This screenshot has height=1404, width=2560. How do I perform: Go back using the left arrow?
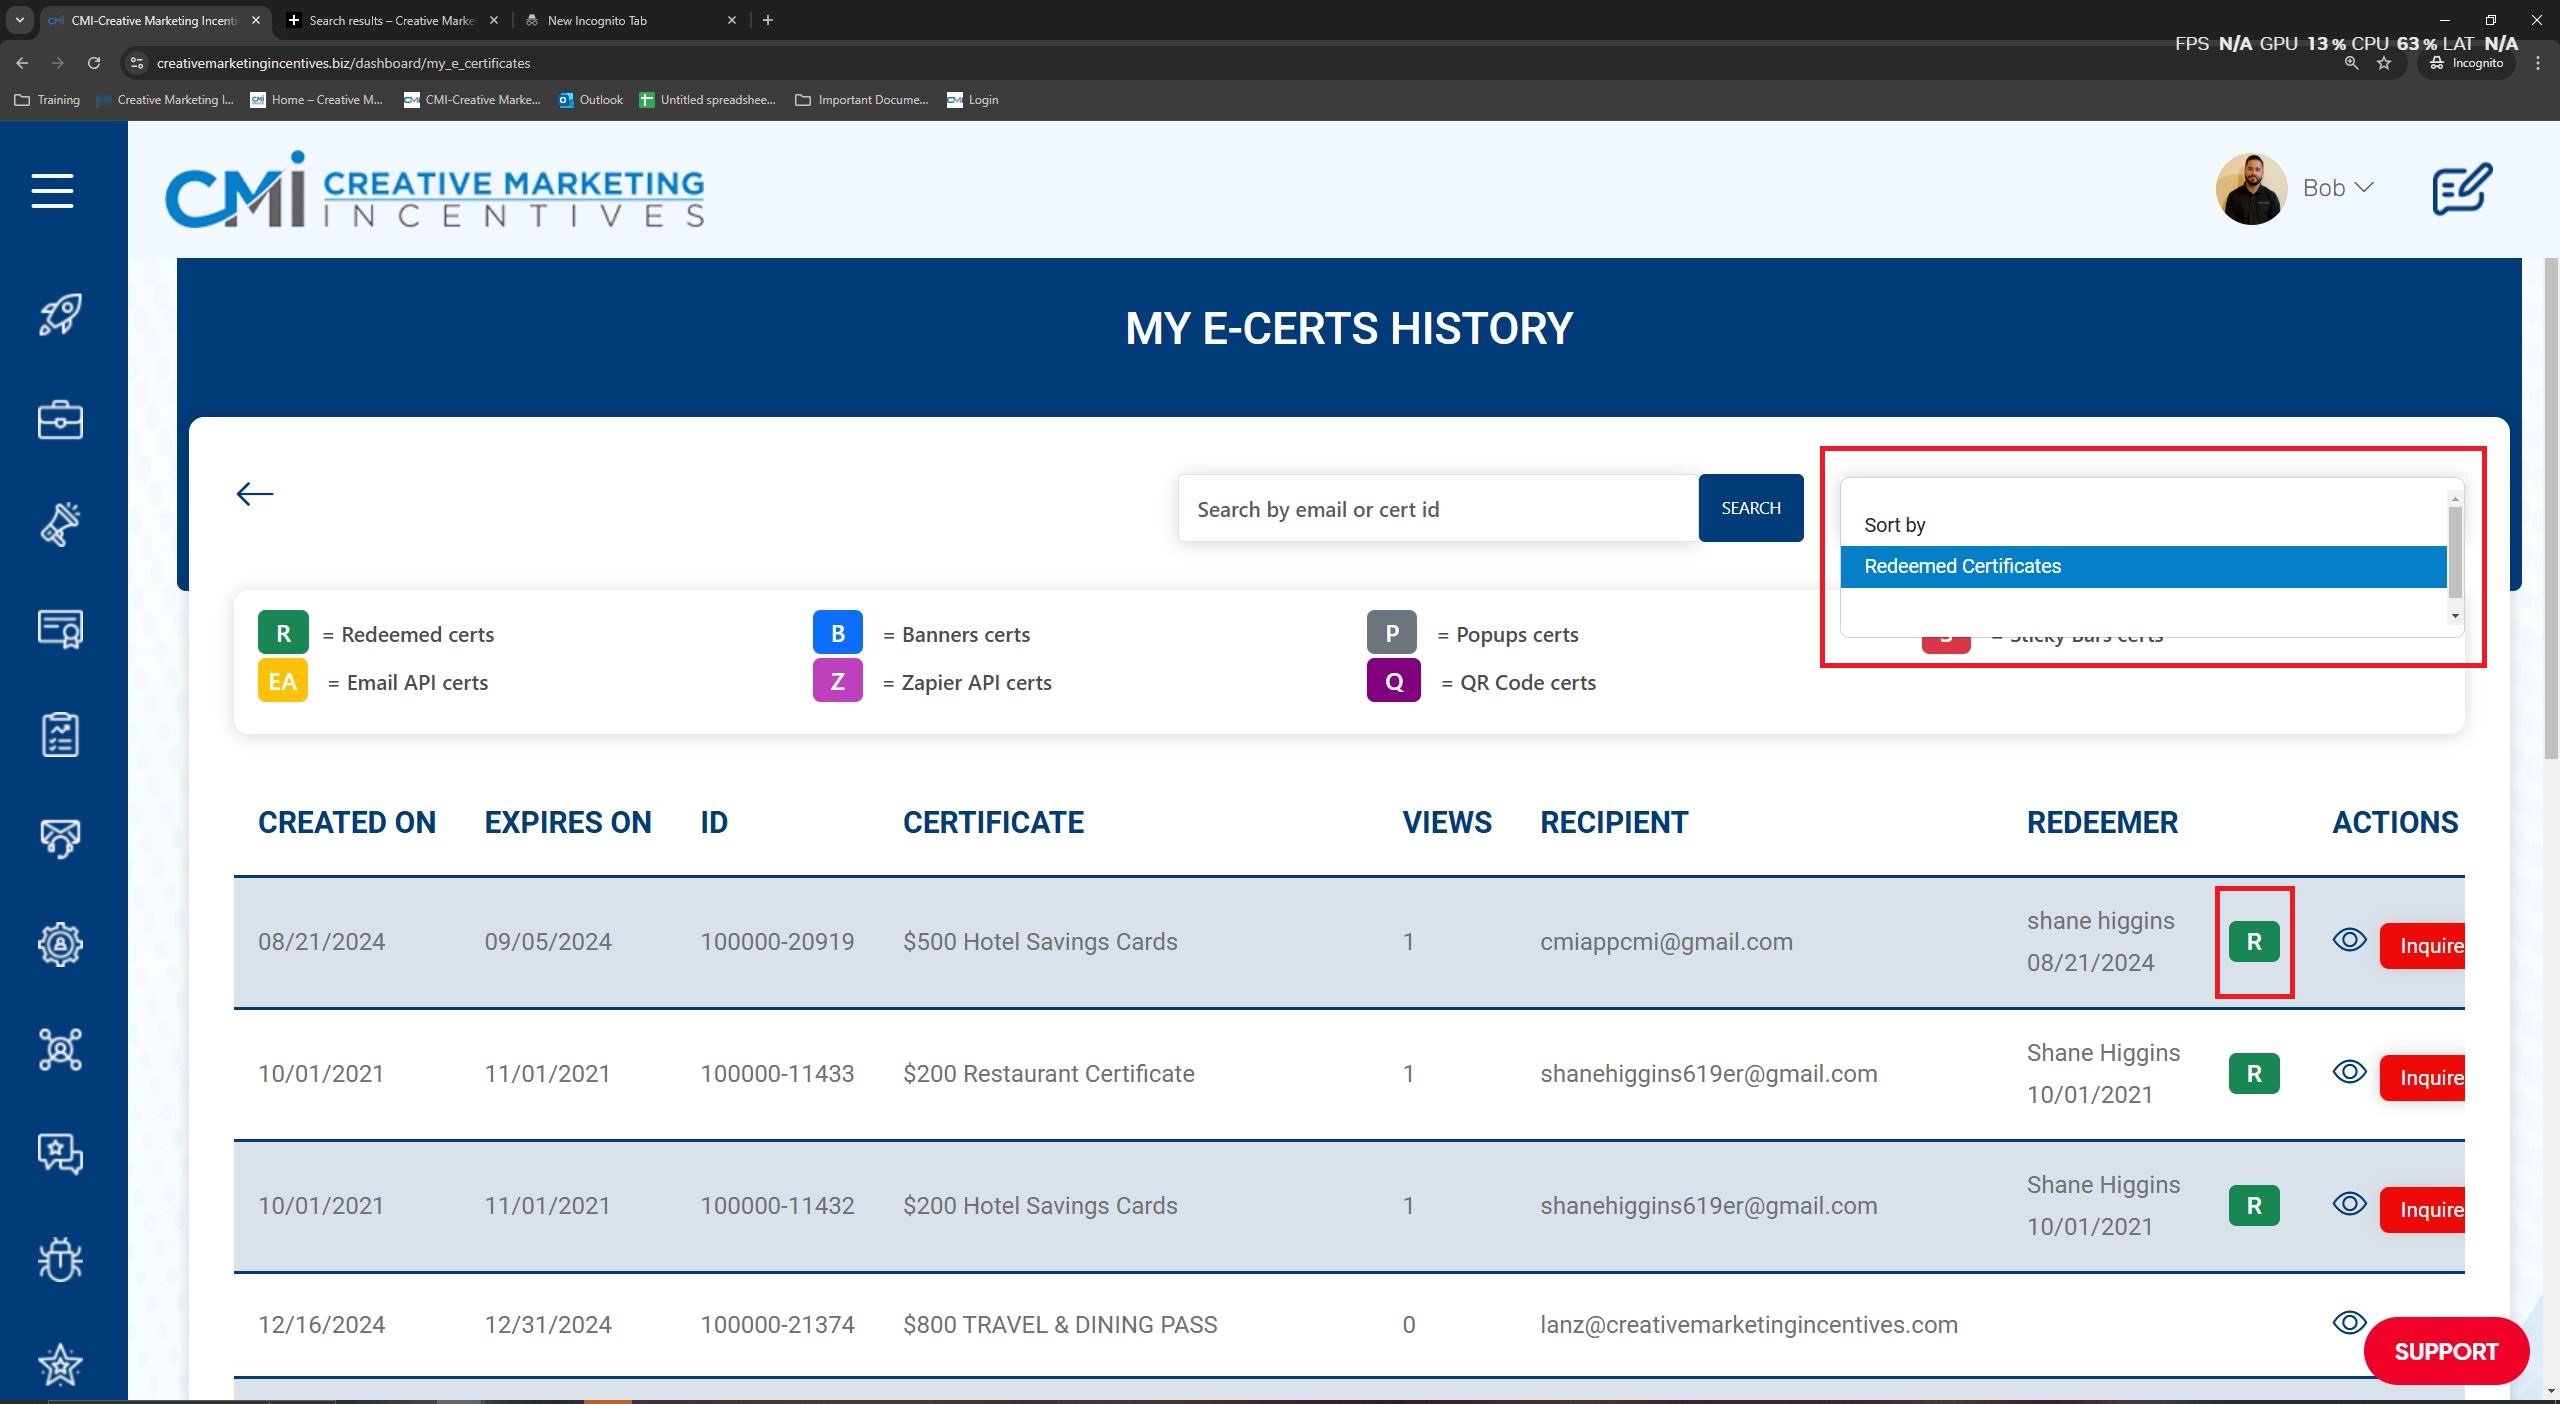click(x=255, y=494)
